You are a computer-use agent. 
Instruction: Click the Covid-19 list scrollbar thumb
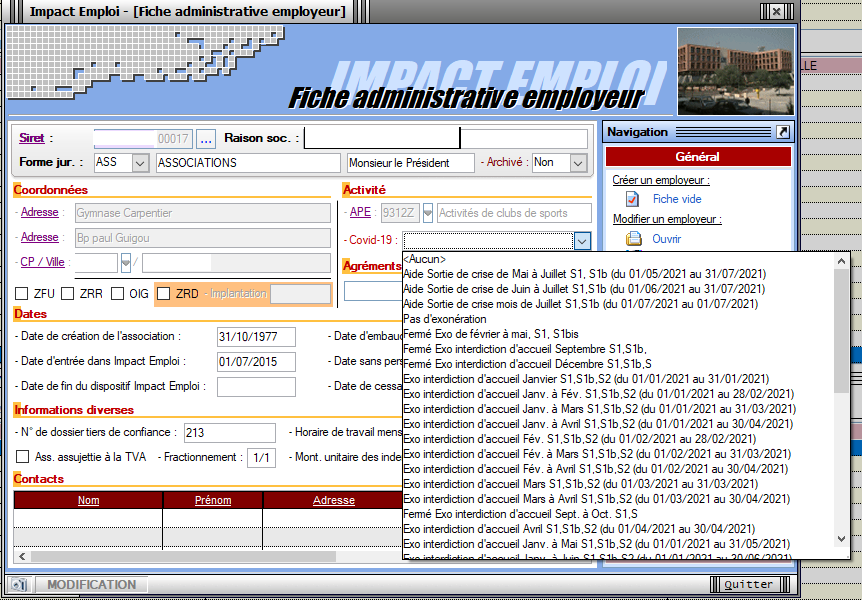841,331
